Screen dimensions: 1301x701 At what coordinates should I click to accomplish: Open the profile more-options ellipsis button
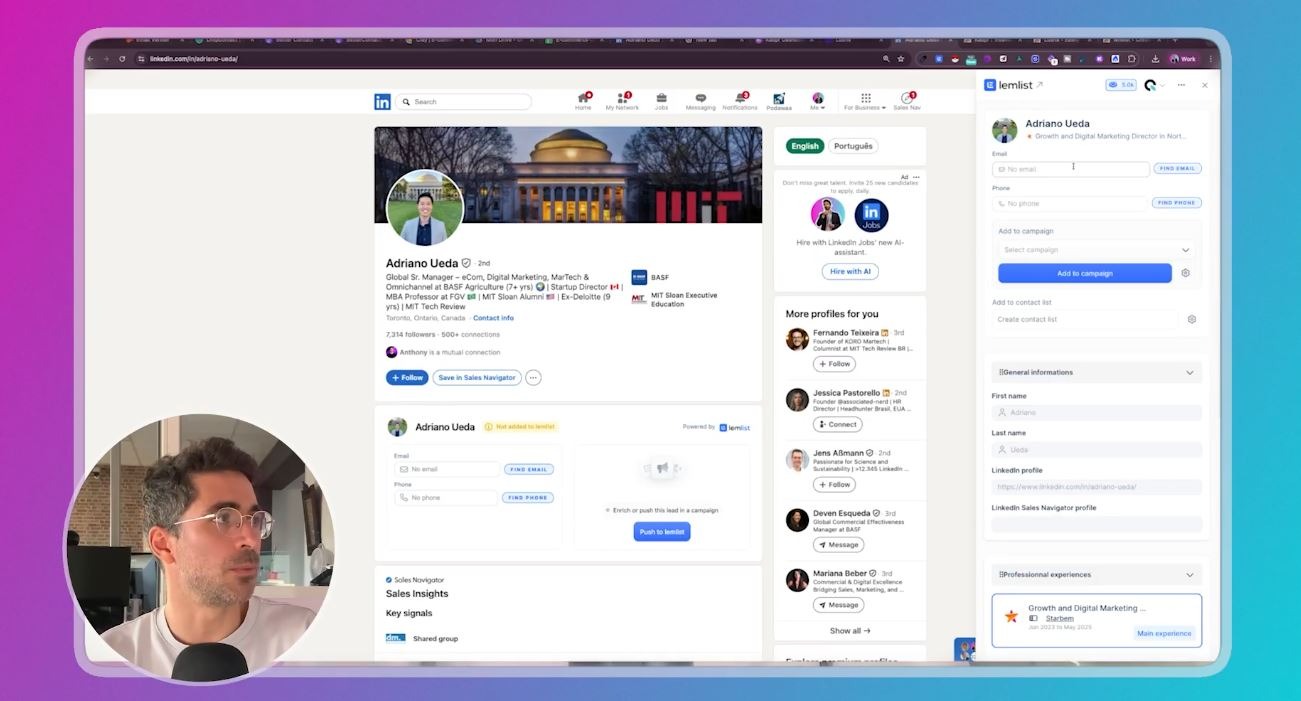(533, 378)
